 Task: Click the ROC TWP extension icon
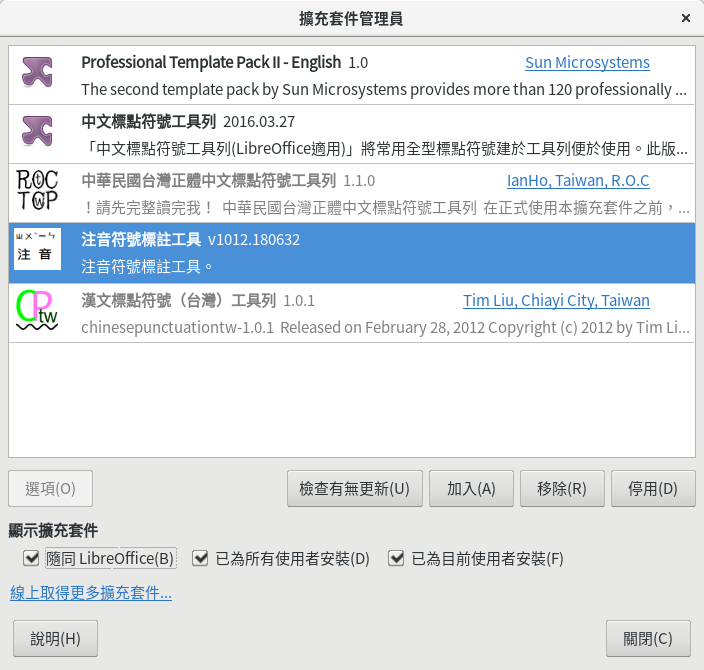pyautogui.click(x=37, y=190)
